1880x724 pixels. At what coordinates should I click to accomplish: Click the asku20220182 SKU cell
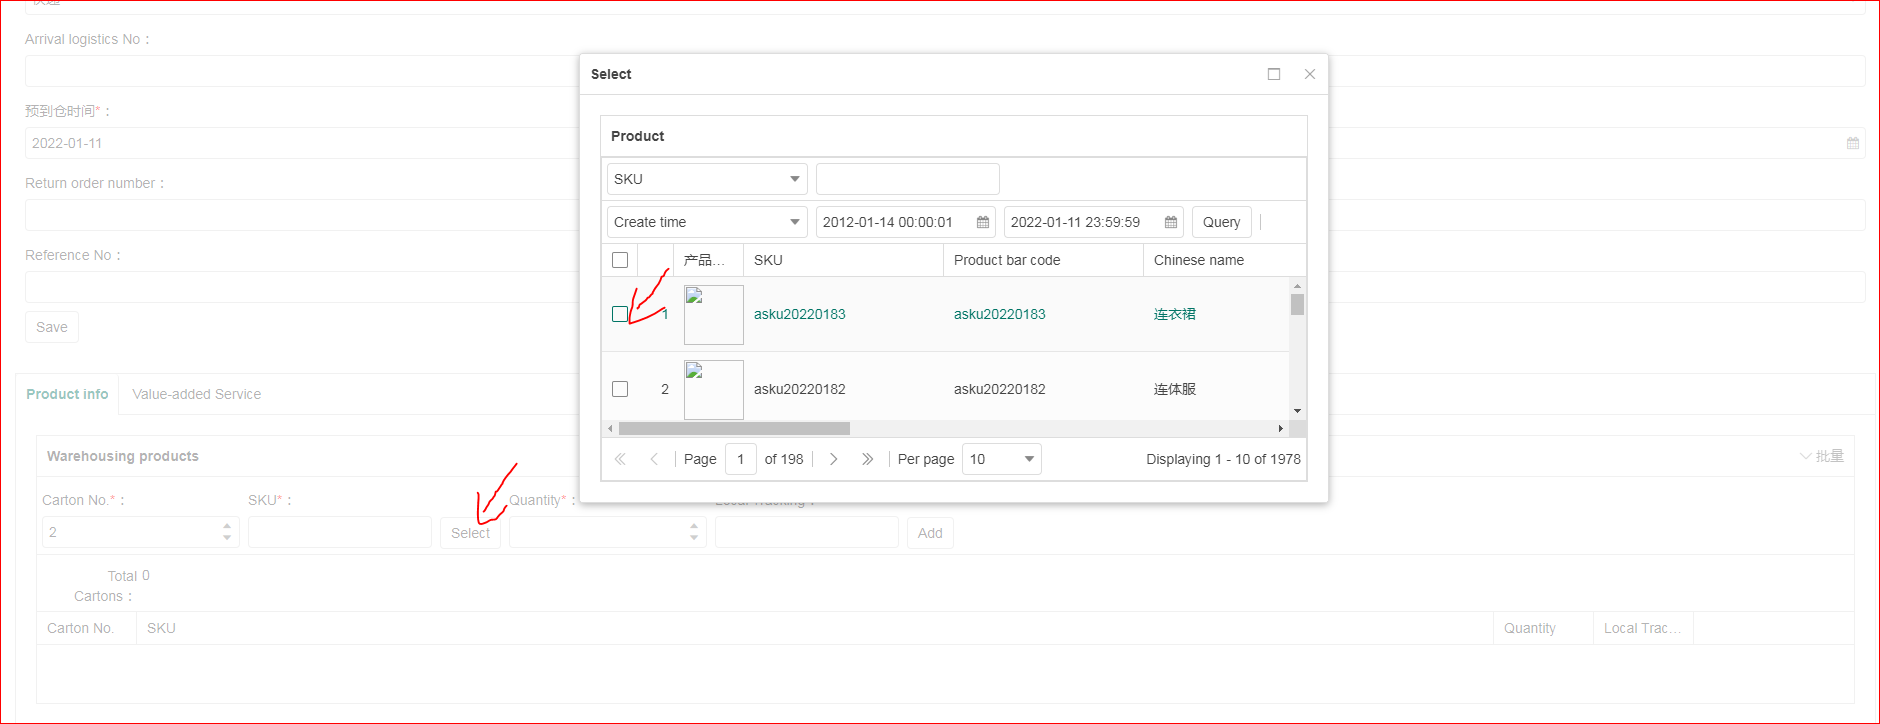pos(800,389)
